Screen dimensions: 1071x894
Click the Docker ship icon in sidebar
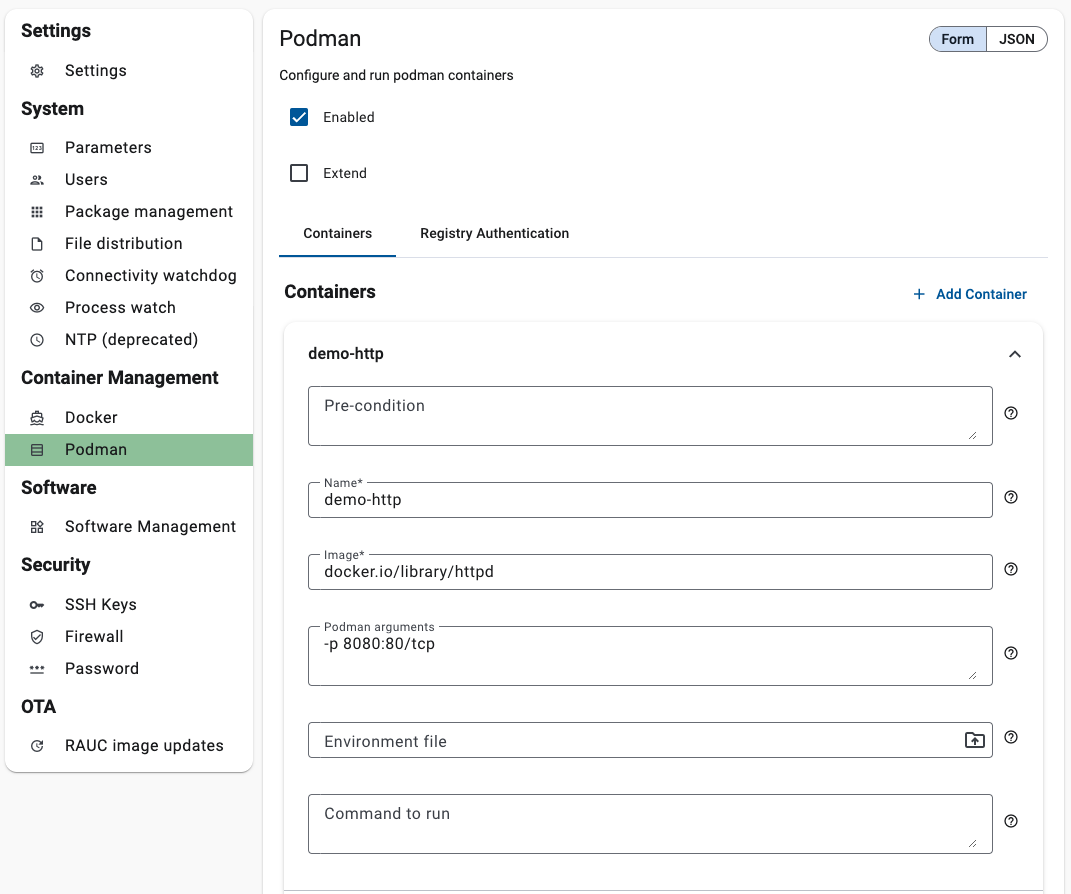[x=37, y=418]
